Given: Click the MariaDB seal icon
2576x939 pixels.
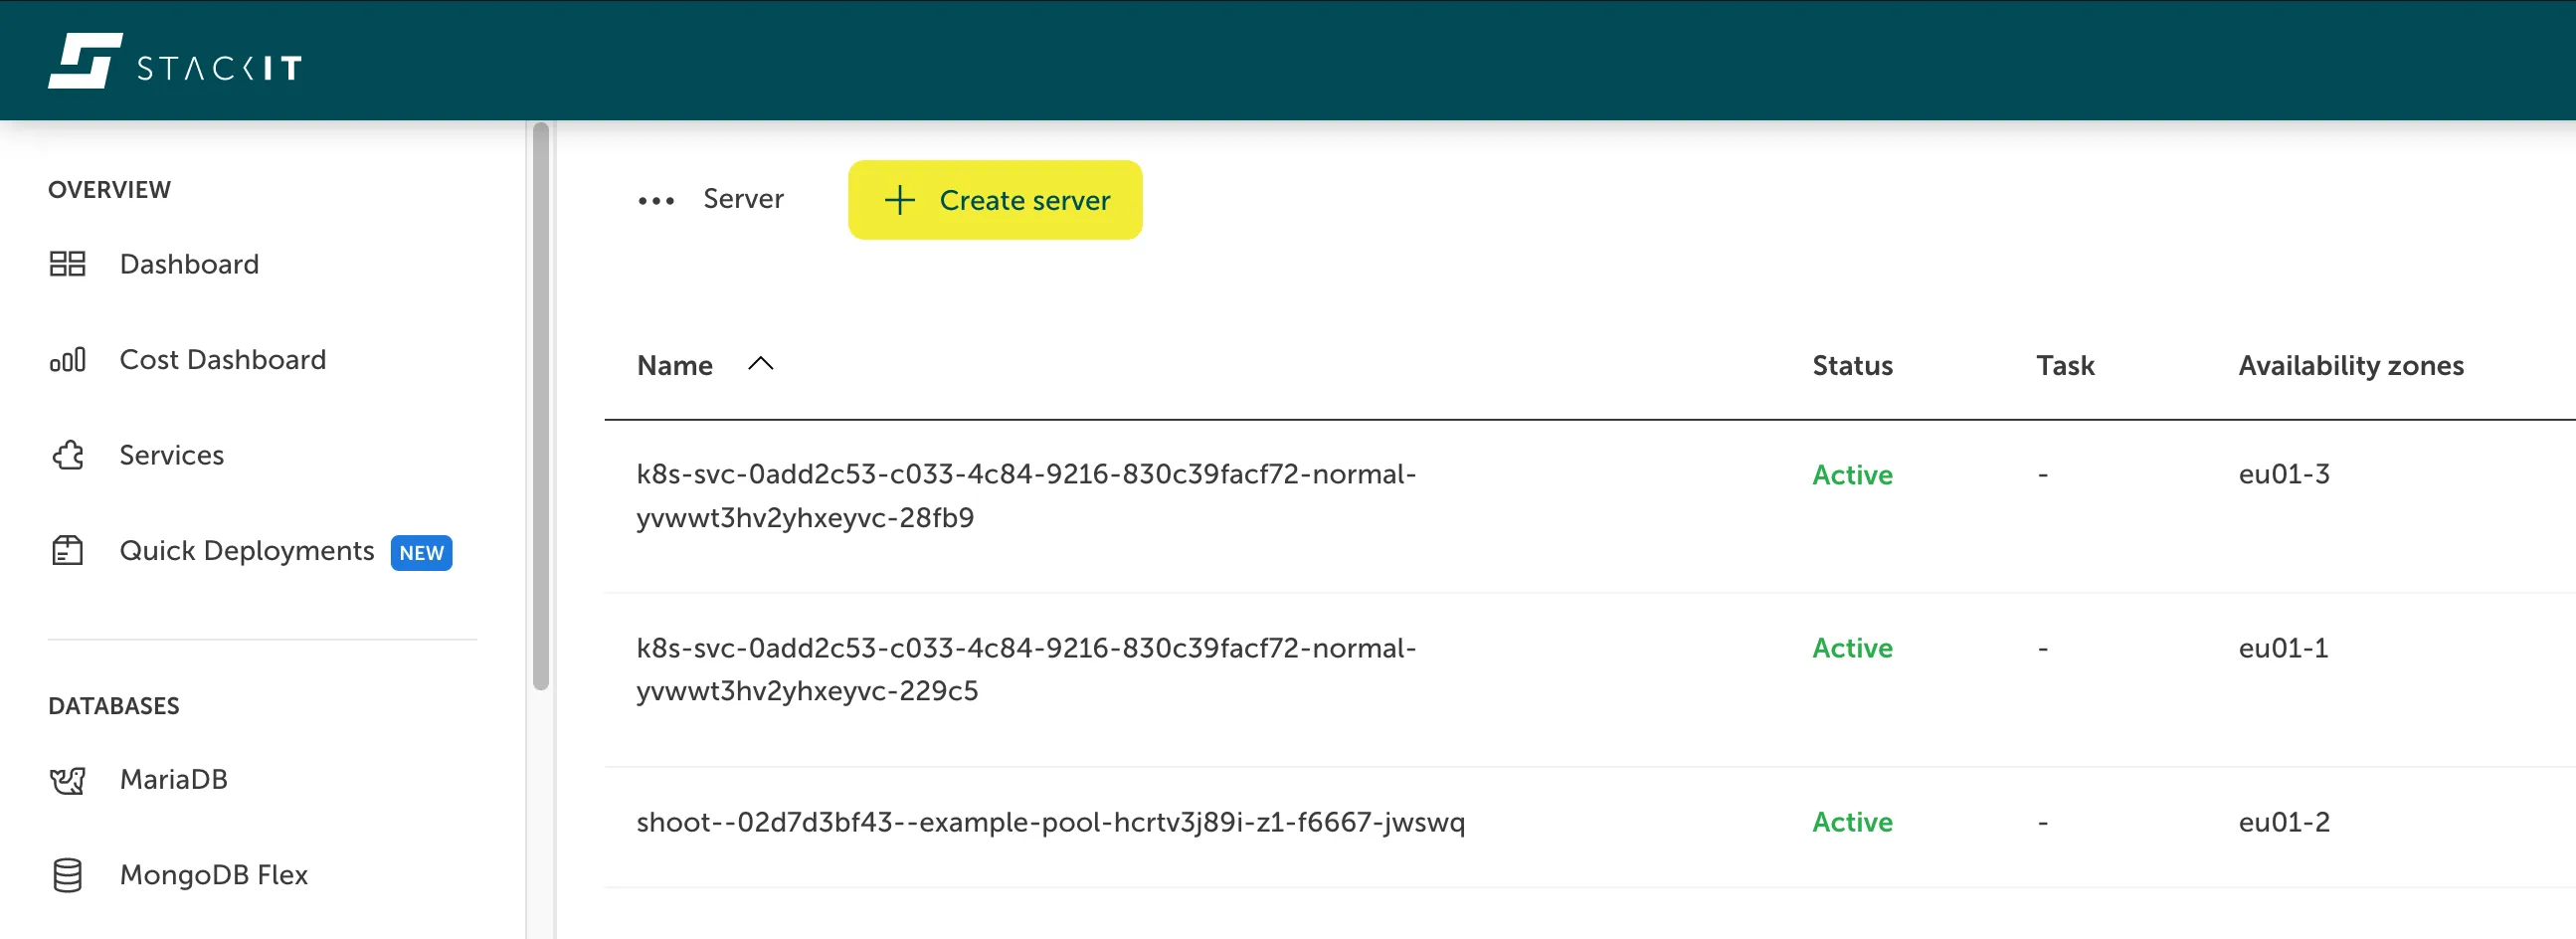Looking at the screenshot, I should point(67,780).
